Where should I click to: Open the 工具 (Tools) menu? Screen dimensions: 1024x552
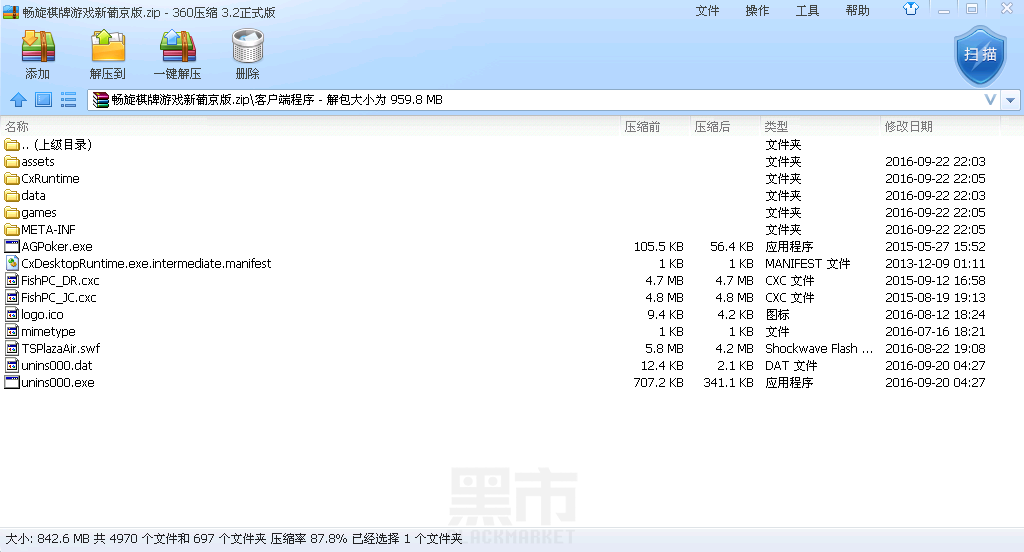[x=807, y=10]
